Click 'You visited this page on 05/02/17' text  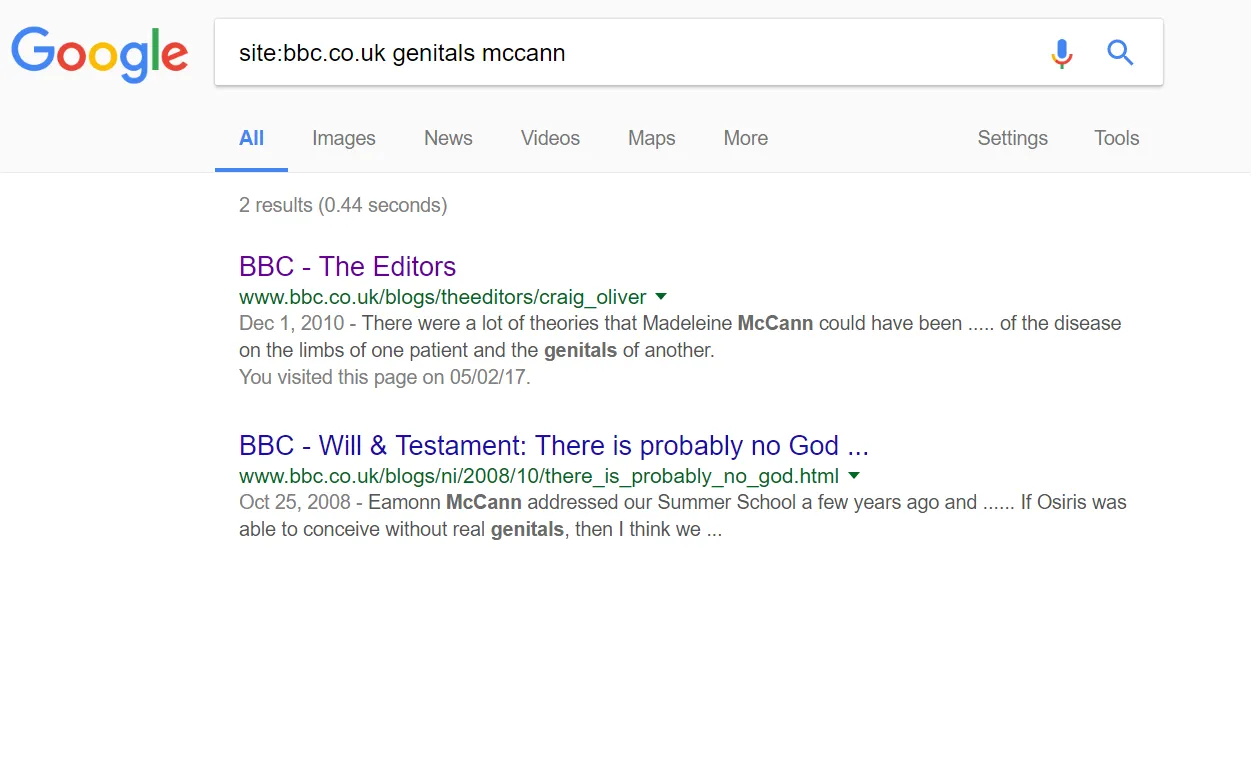385,378
